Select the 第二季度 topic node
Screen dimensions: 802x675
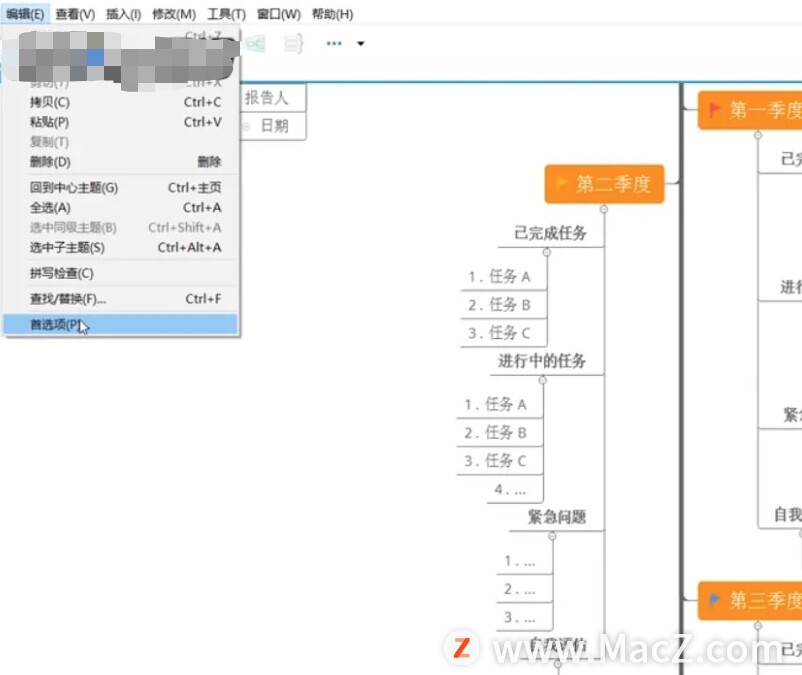pyautogui.click(x=605, y=184)
